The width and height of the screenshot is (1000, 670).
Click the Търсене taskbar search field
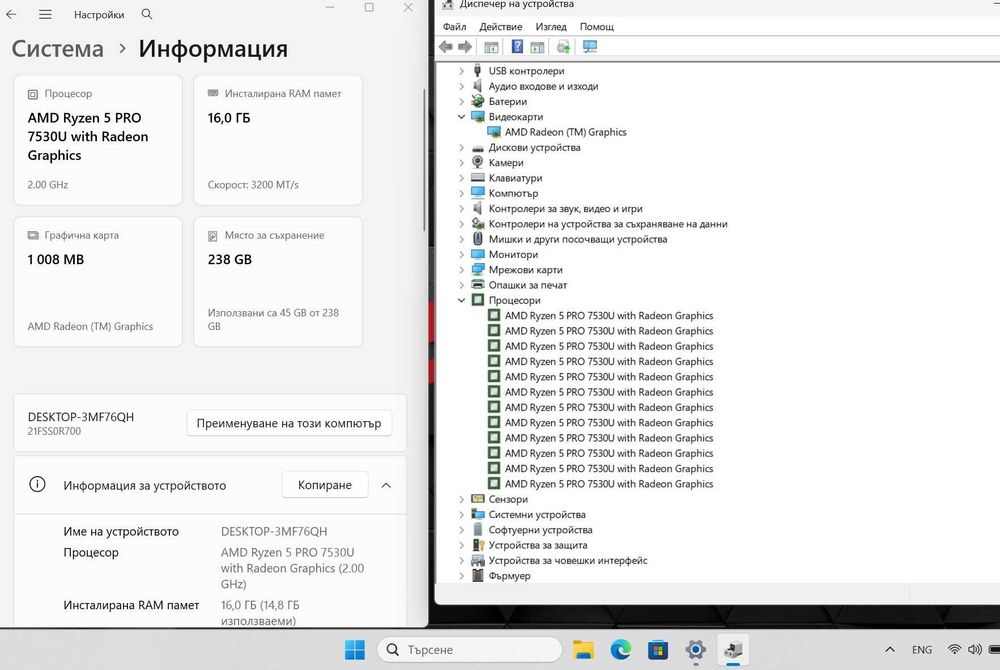(x=470, y=650)
